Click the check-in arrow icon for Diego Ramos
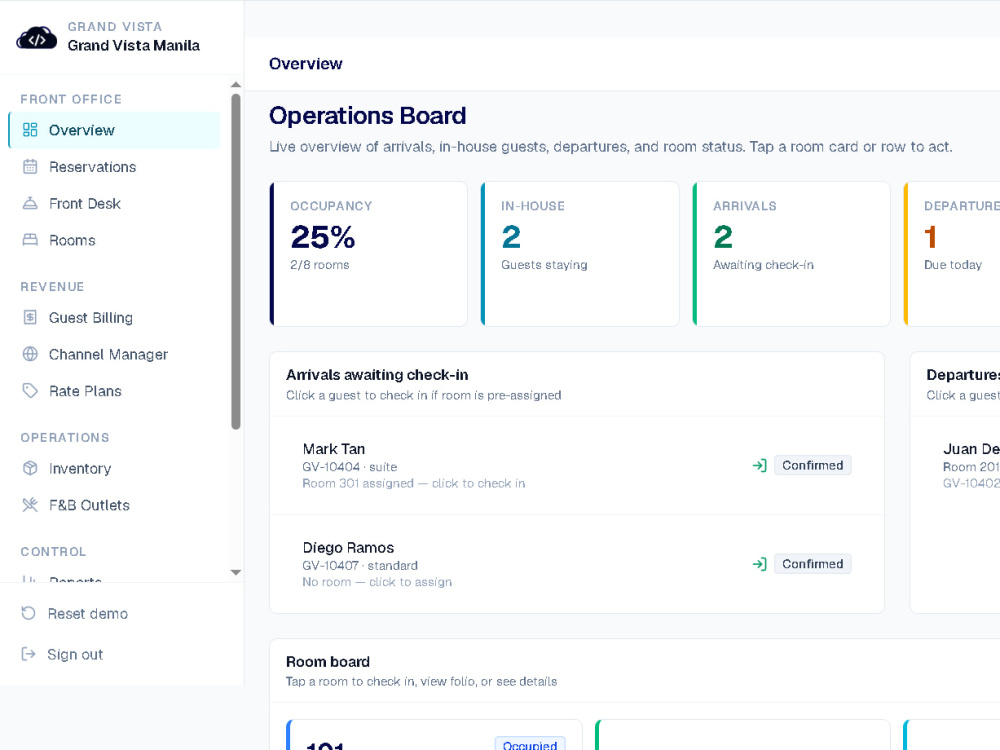 [x=759, y=564]
